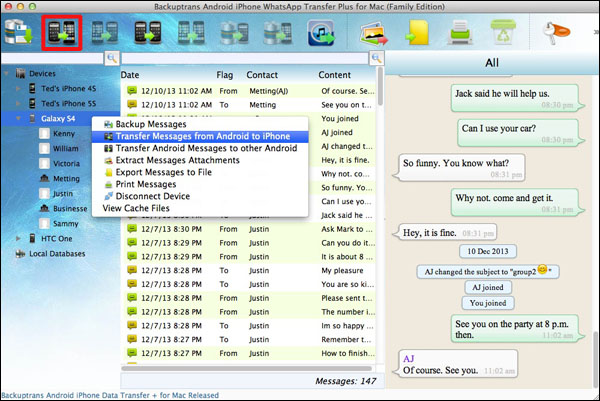Sort list by the Date column header
Viewport: 600px width, 401px height.
coord(130,75)
